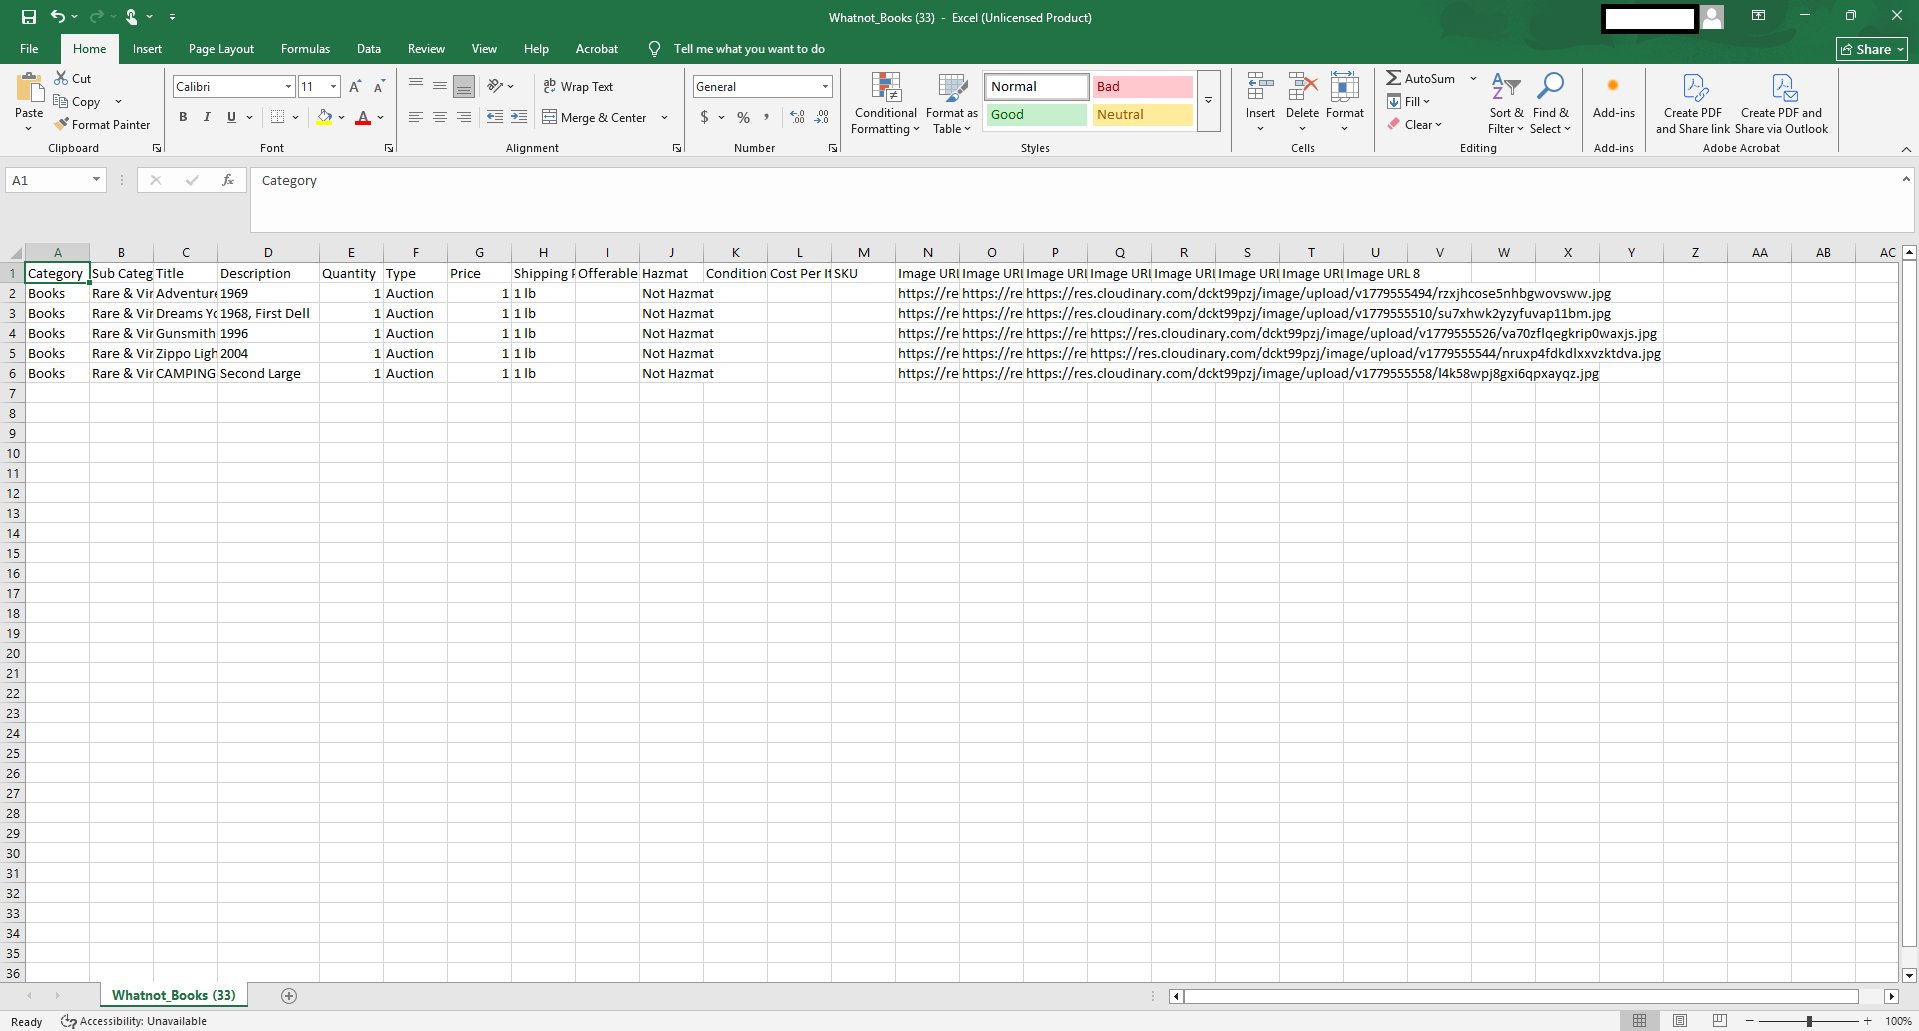Toggle Merge & Center
This screenshot has width=1919, height=1031.
[595, 117]
